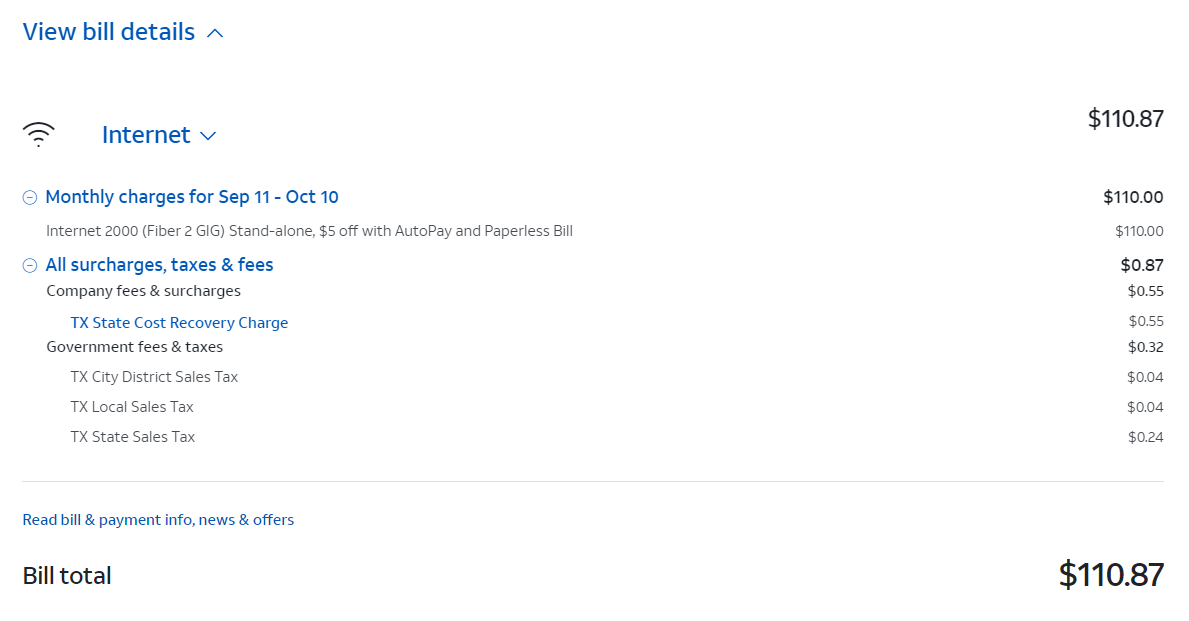Click Monthly charges for Sep 11 - Oct 10
1189x621 pixels.
(192, 197)
